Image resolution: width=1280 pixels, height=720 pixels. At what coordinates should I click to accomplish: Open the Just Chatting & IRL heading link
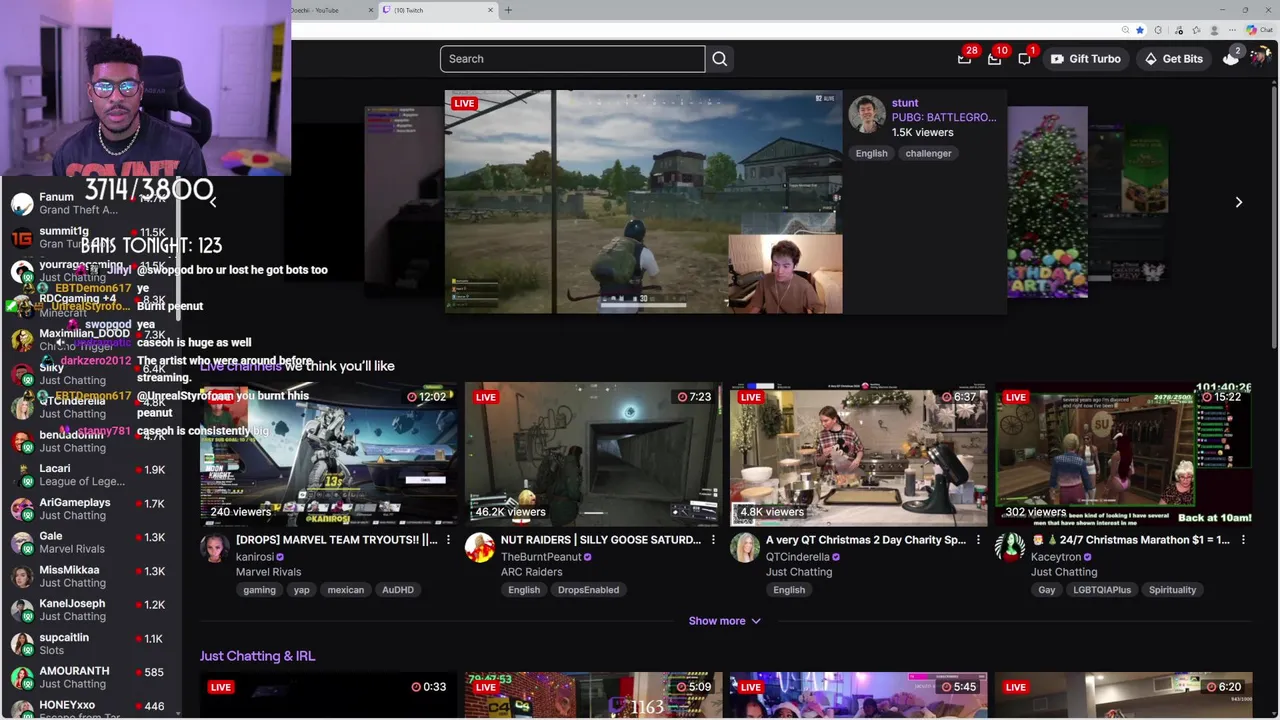pyautogui.click(x=257, y=656)
